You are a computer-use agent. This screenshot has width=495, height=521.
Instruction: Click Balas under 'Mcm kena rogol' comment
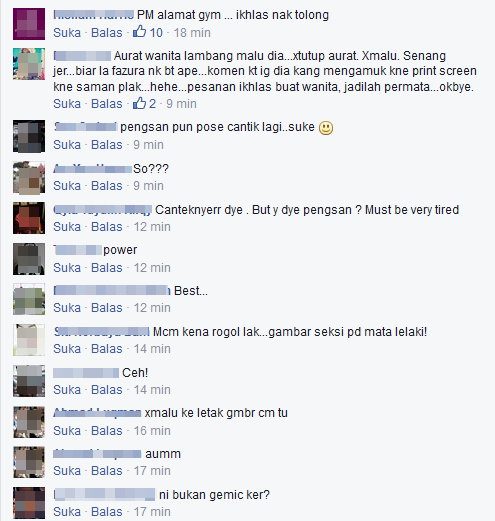click(x=107, y=349)
